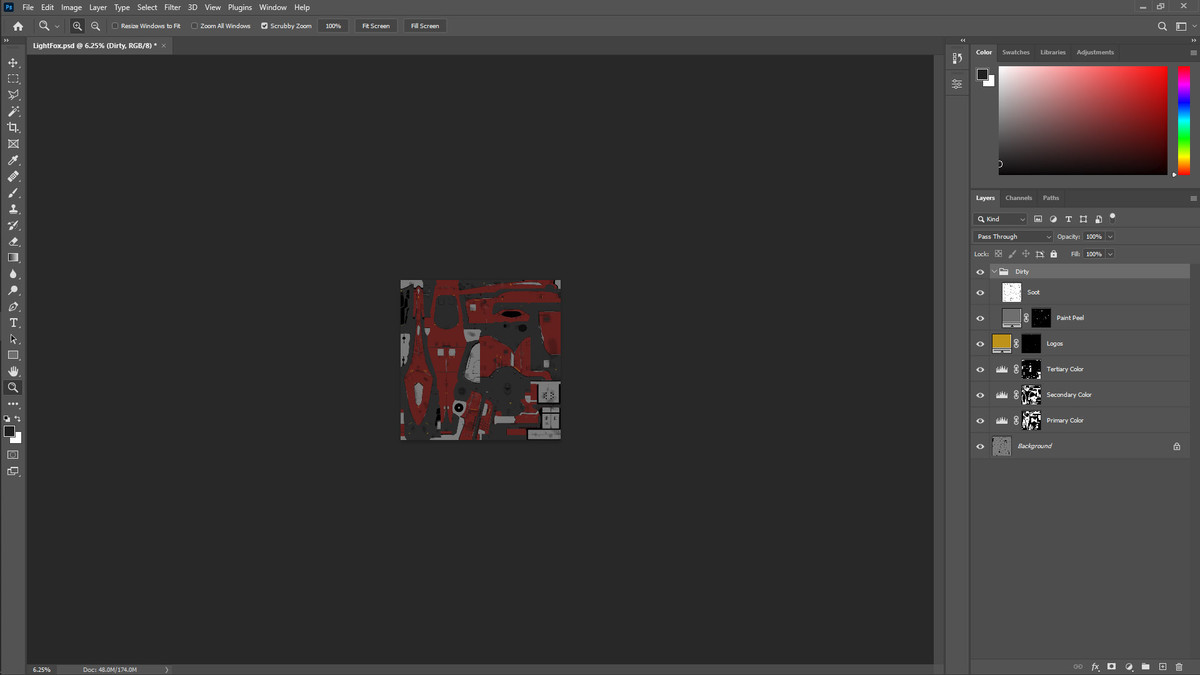Select the Hand tool
Viewport: 1200px width, 675px height.
(13, 371)
